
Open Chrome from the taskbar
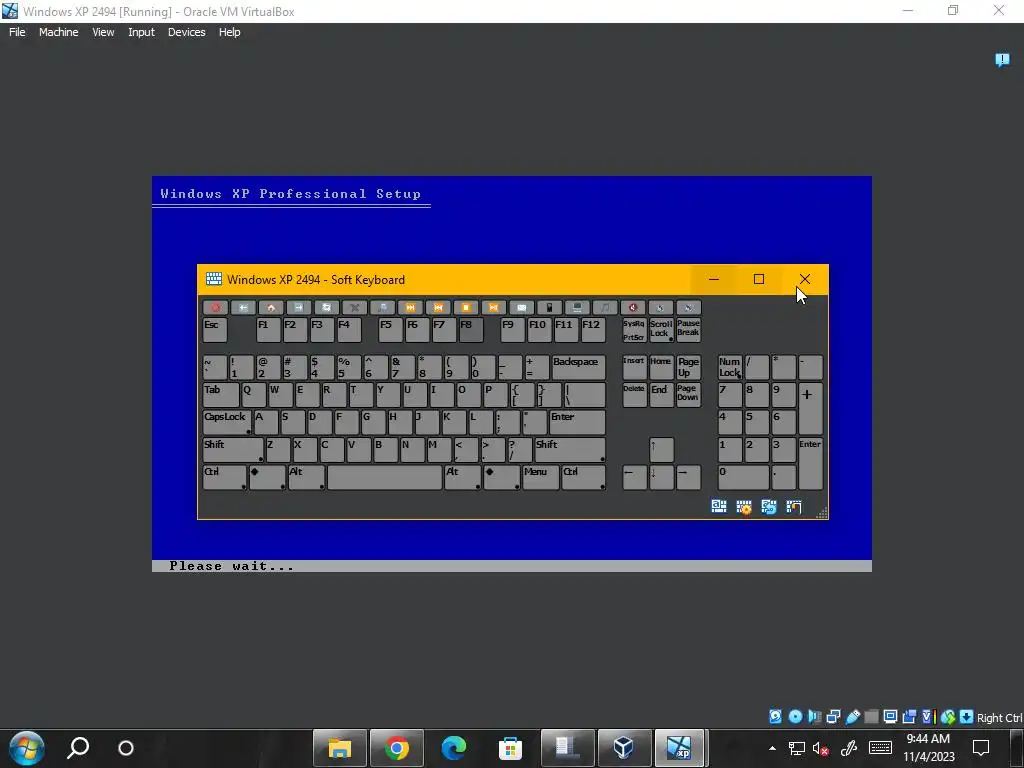tap(396, 748)
